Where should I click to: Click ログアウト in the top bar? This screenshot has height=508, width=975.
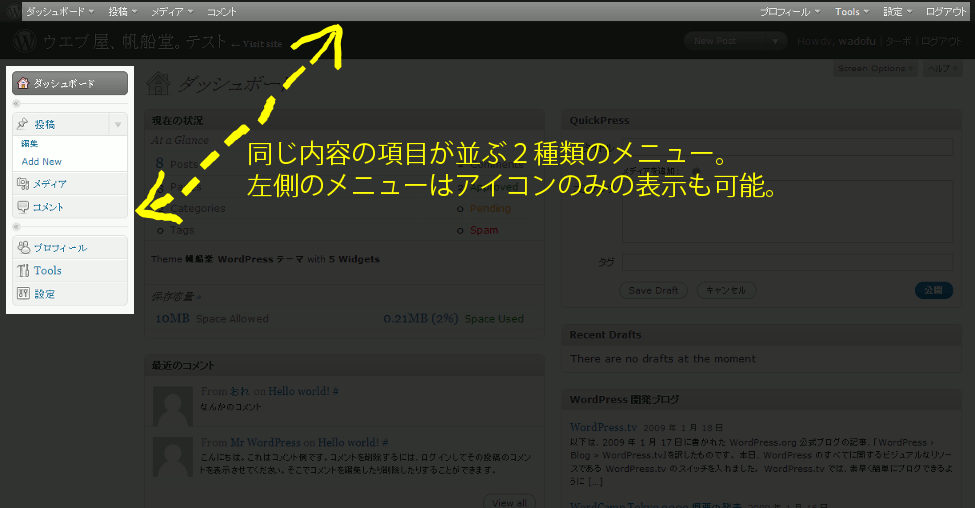pyautogui.click(x=946, y=12)
